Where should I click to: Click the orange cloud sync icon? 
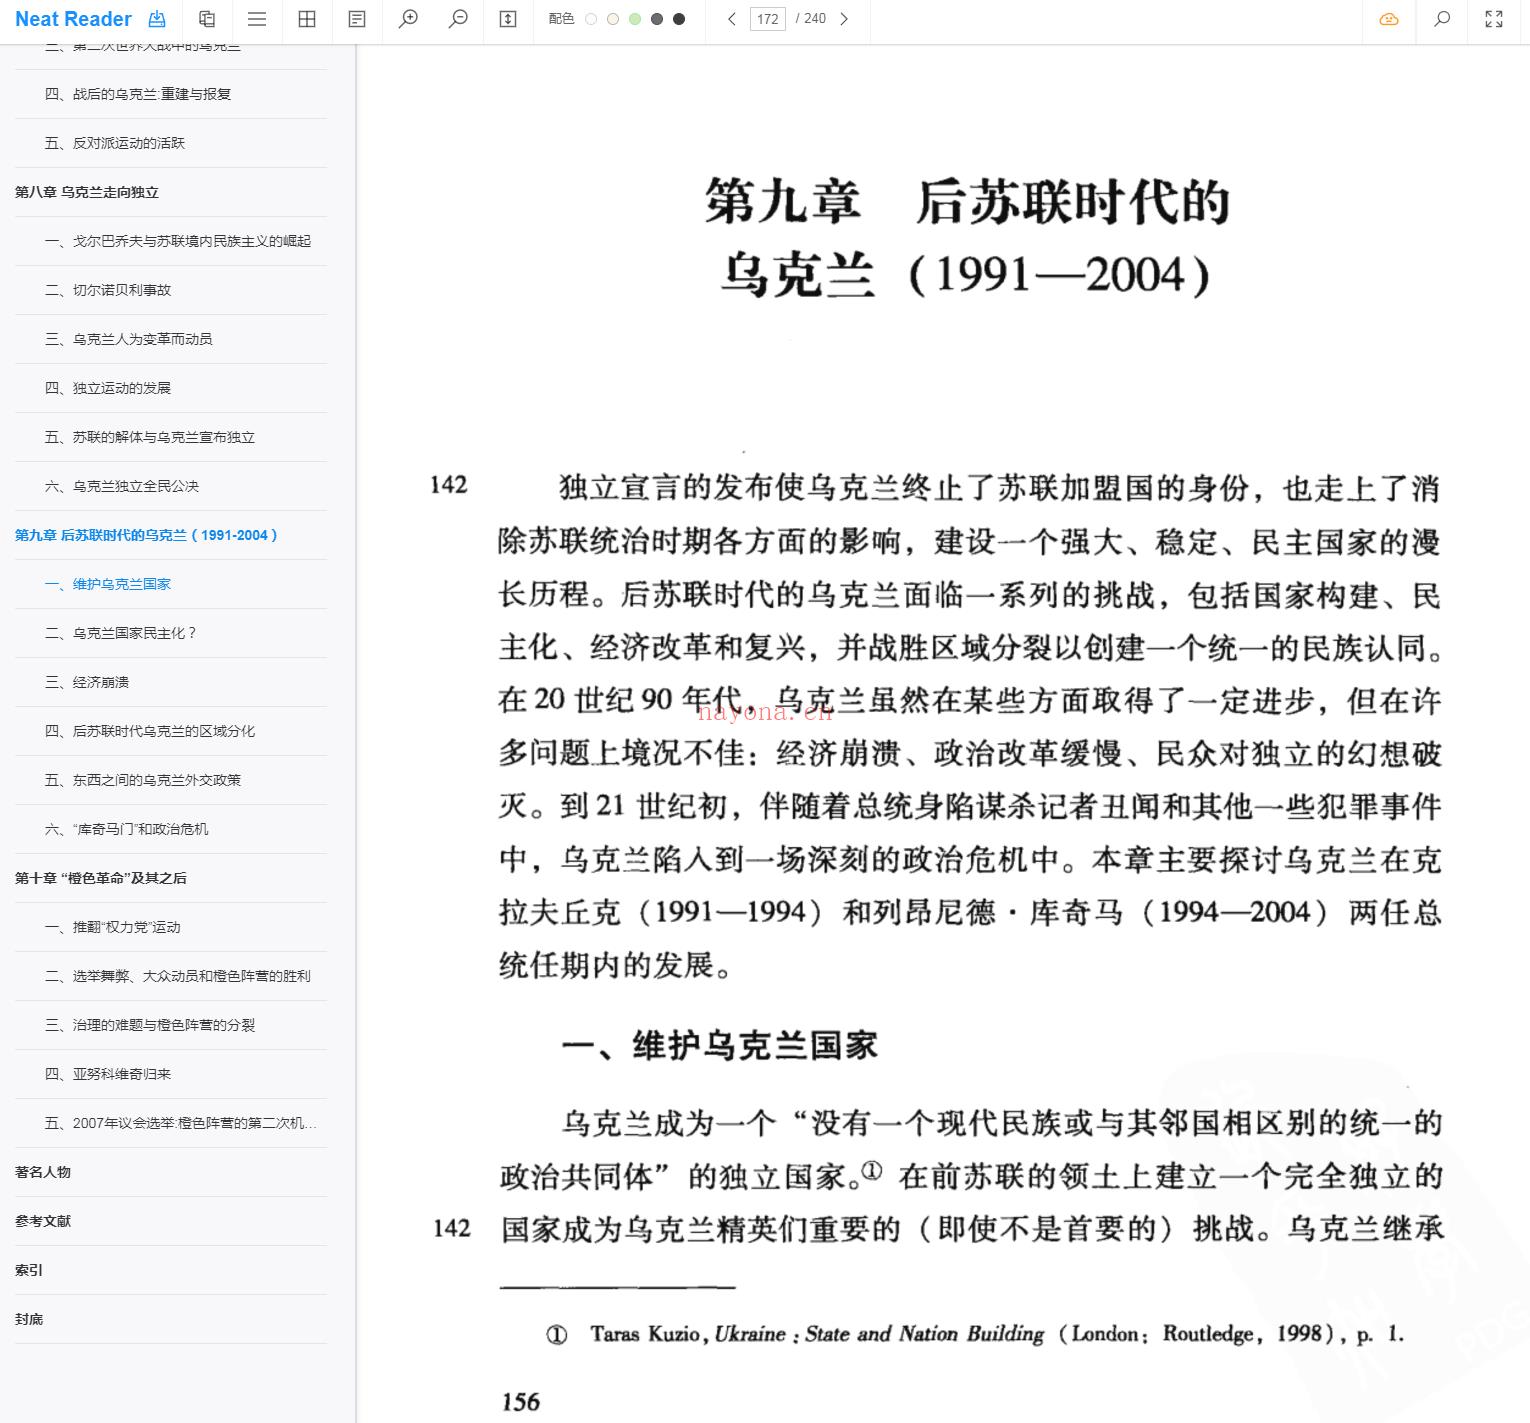point(1389,19)
